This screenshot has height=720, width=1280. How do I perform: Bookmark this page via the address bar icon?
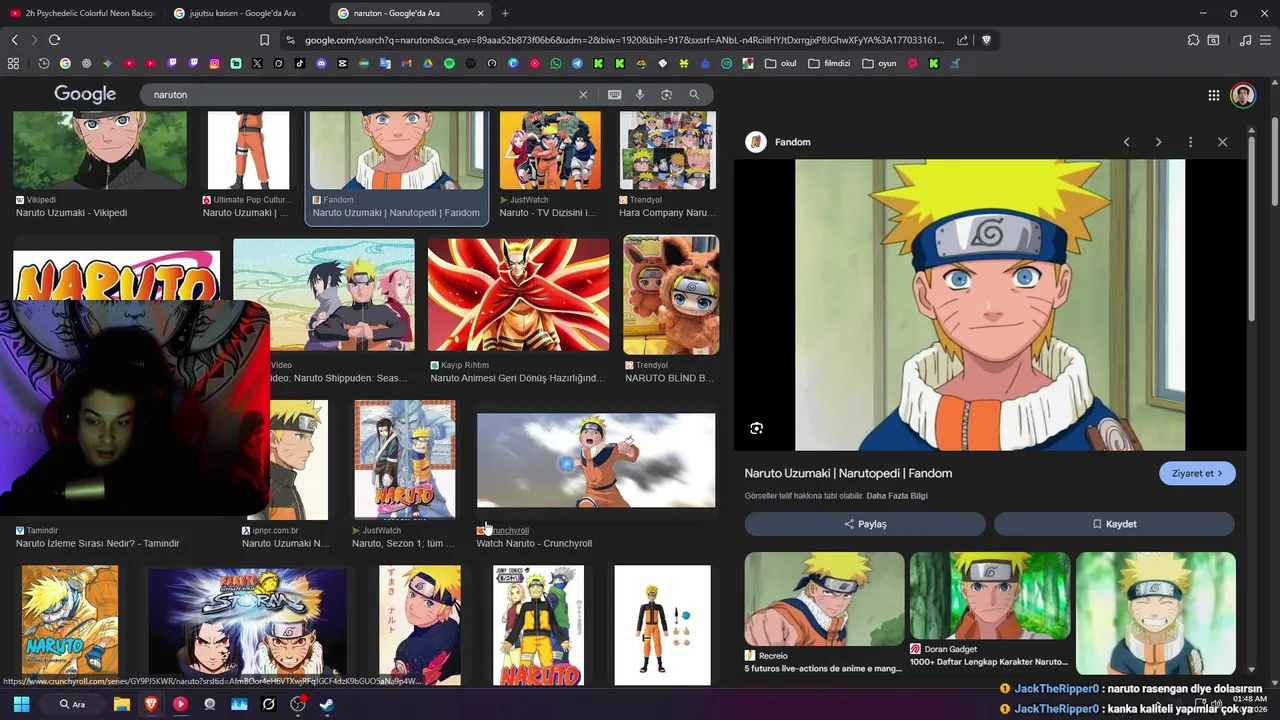point(264,40)
